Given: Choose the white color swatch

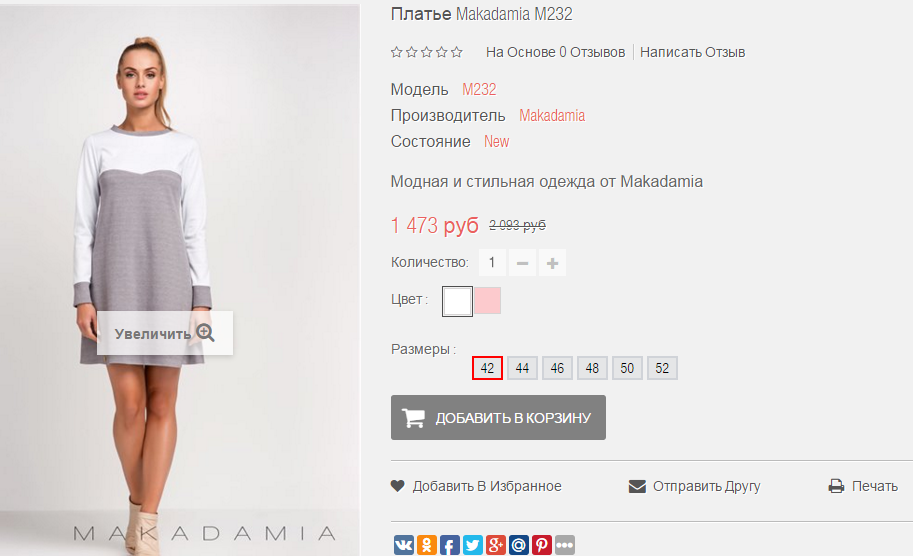Looking at the screenshot, I should click(x=457, y=301).
